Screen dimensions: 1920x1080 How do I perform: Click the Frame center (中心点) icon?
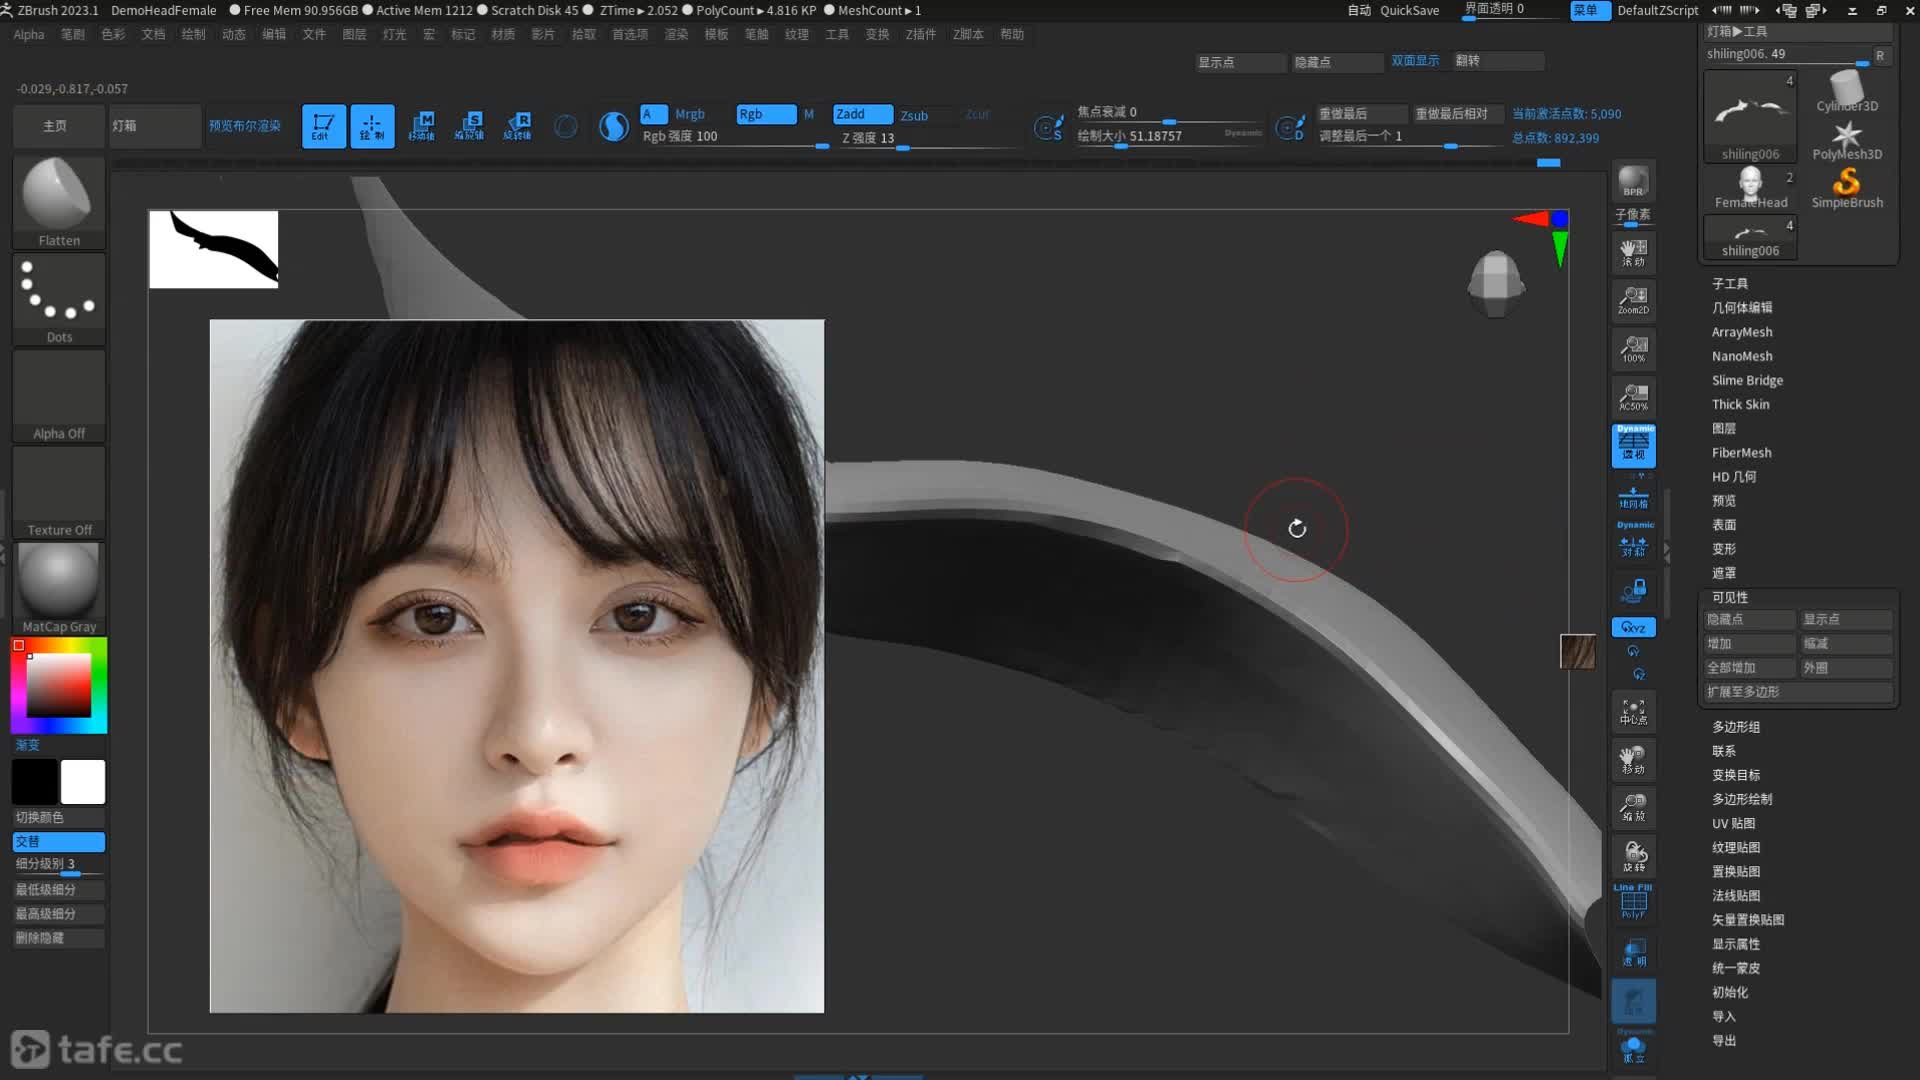1633,711
